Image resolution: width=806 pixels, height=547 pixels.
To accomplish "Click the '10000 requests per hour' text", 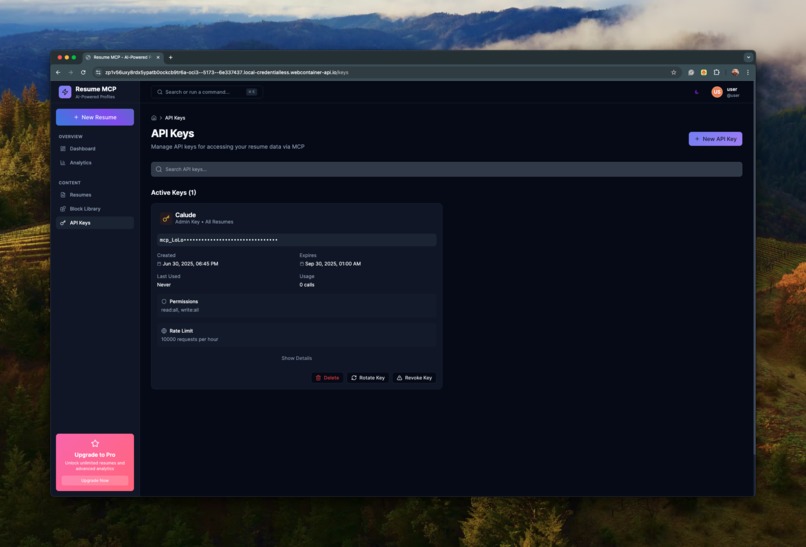I will [190, 339].
